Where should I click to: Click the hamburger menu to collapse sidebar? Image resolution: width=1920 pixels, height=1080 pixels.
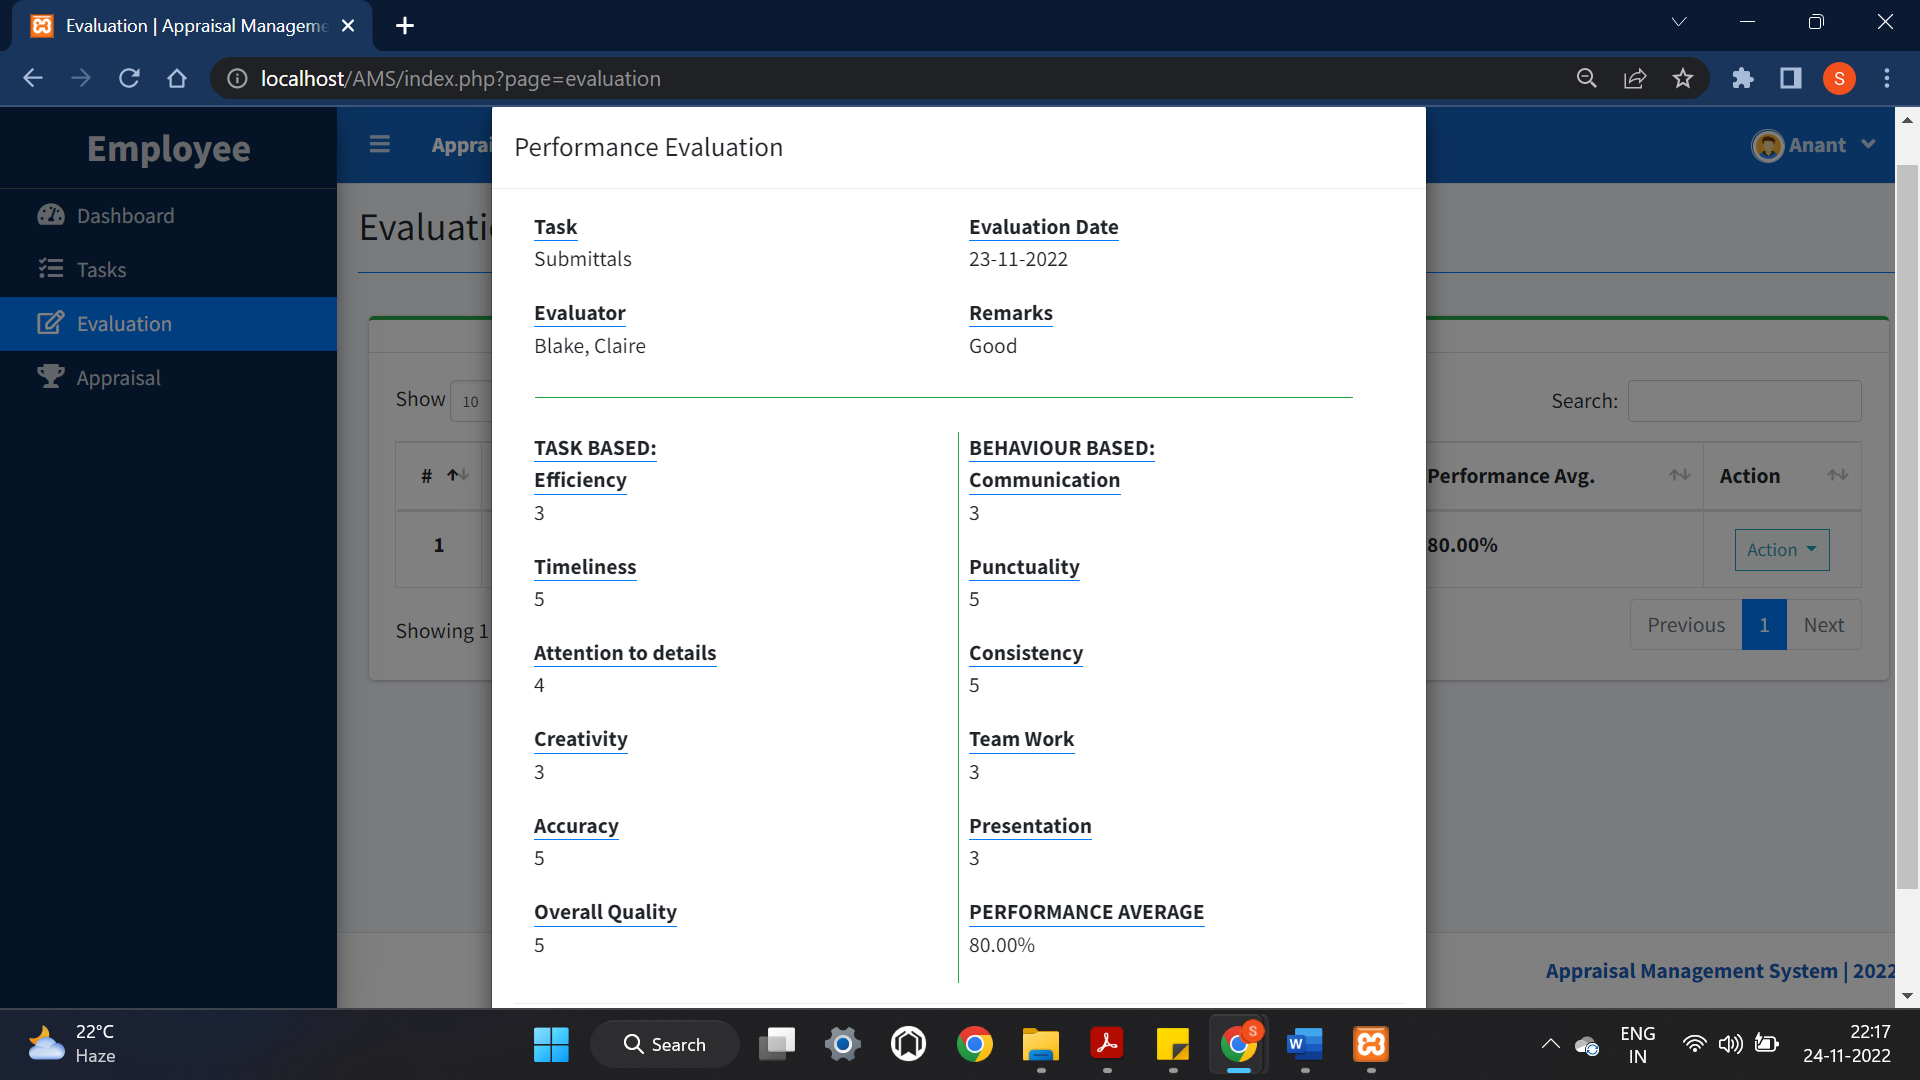tap(380, 144)
